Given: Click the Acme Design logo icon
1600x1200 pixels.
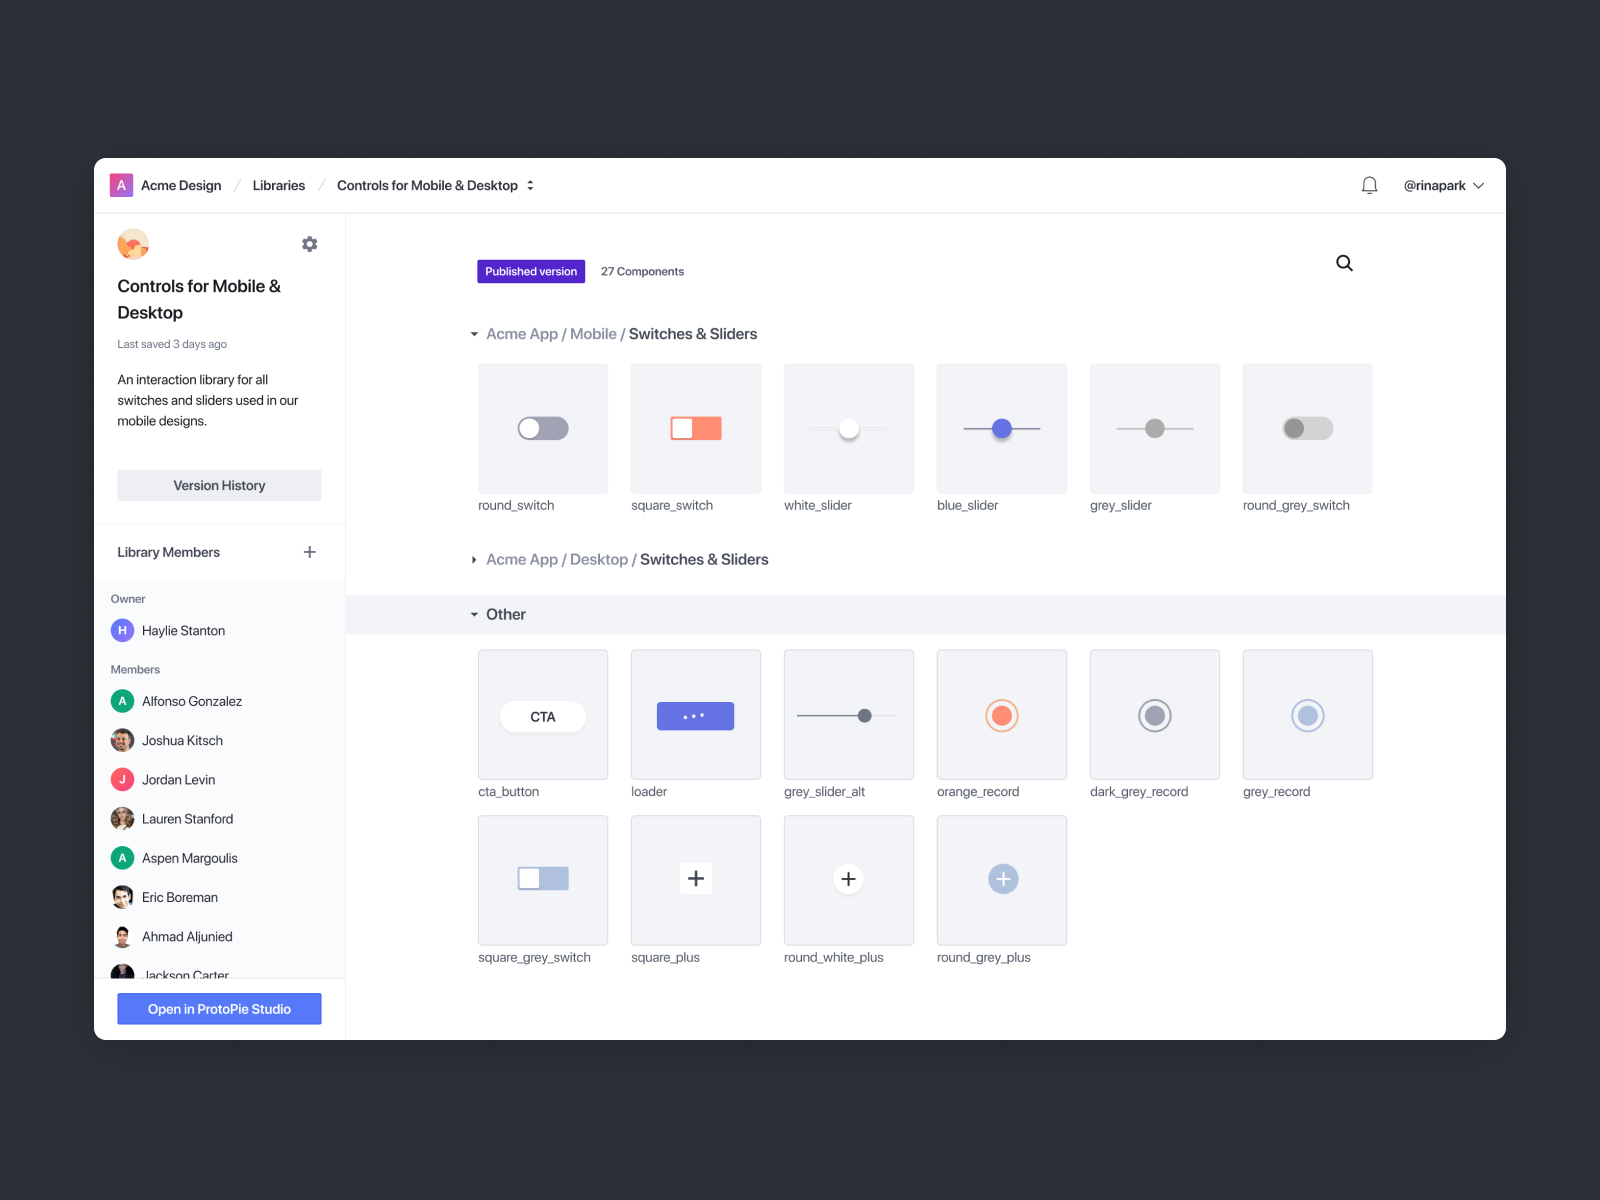Looking at the screenshot, I should tap(121, 185).
